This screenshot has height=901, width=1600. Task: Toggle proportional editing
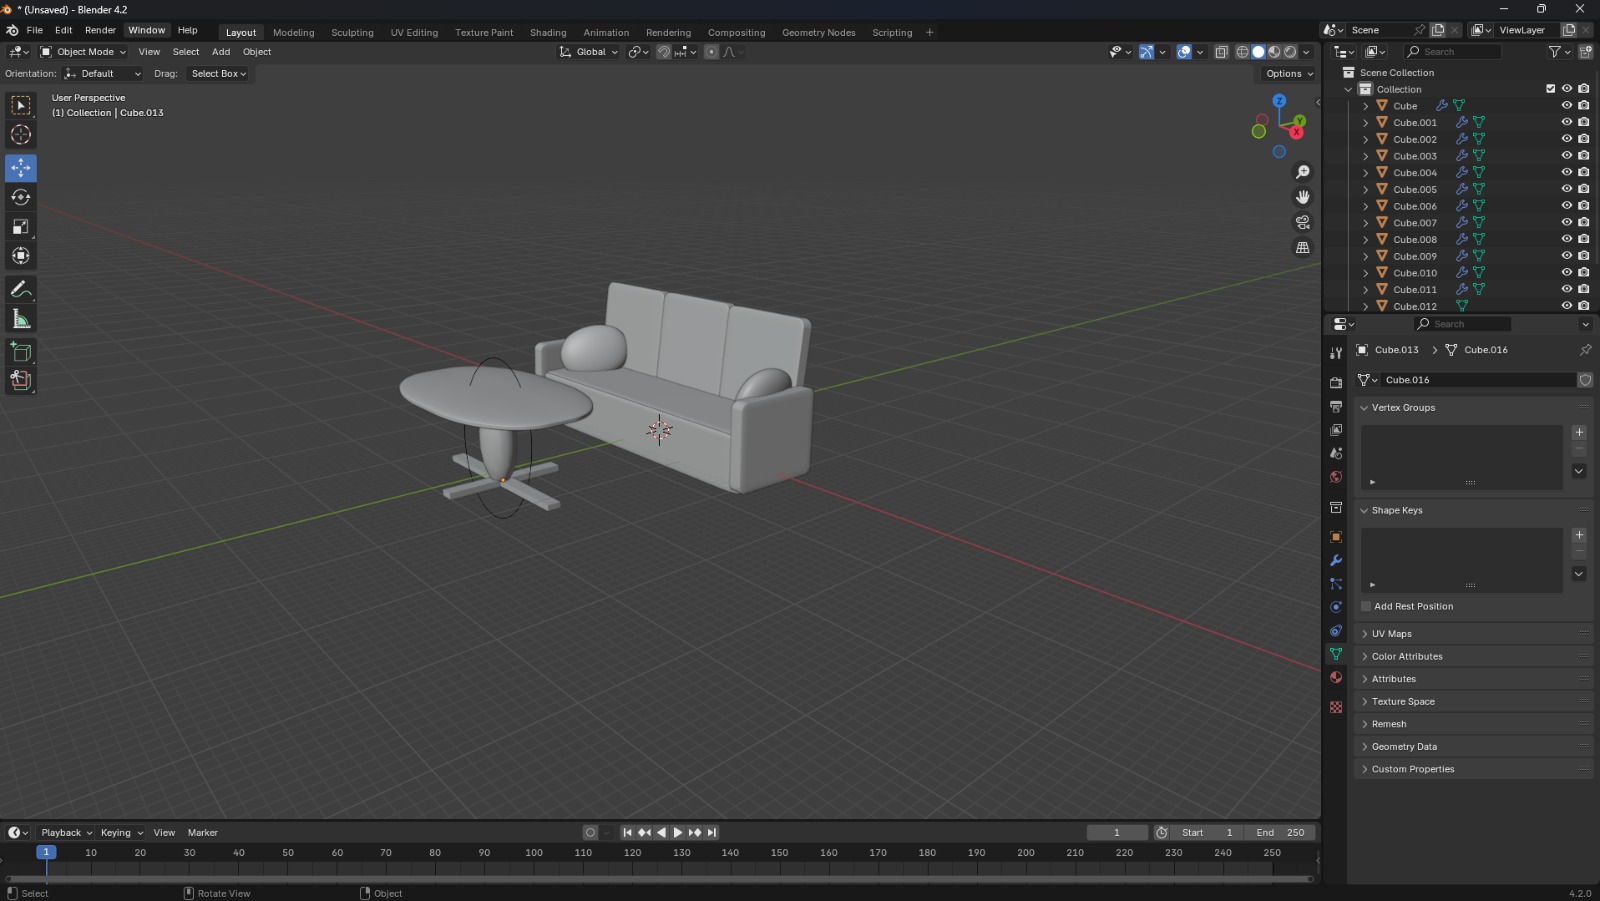(712, 52)
